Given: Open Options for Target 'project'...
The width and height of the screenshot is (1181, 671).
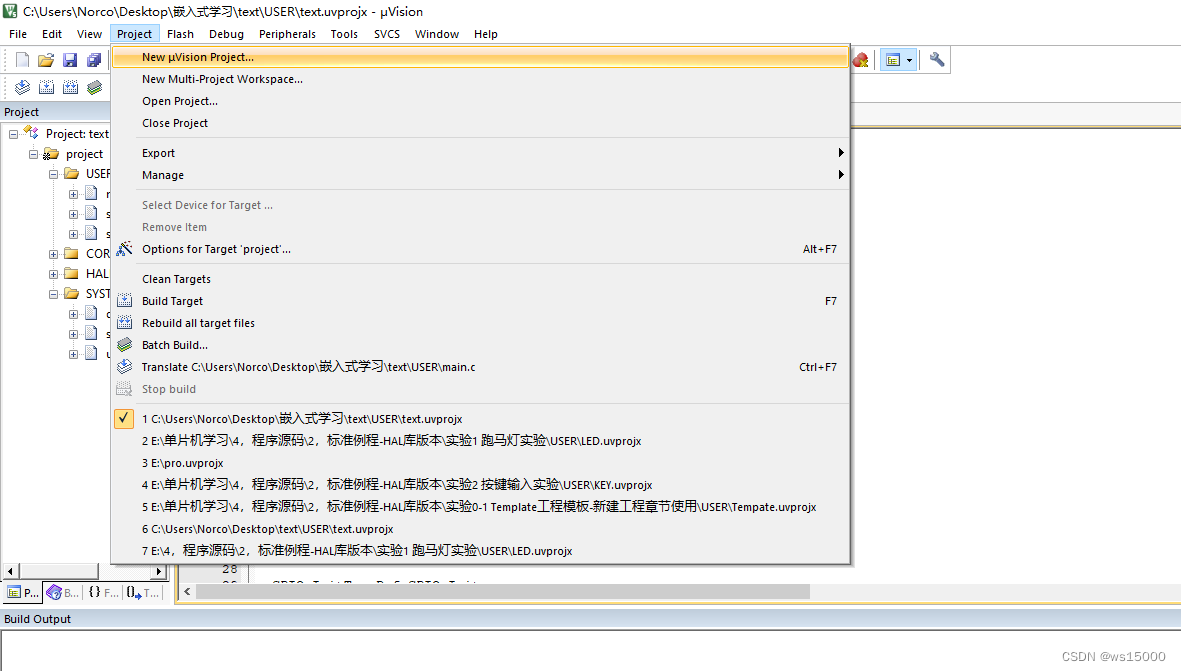Looking at the screenshot, I should [481, 249].
